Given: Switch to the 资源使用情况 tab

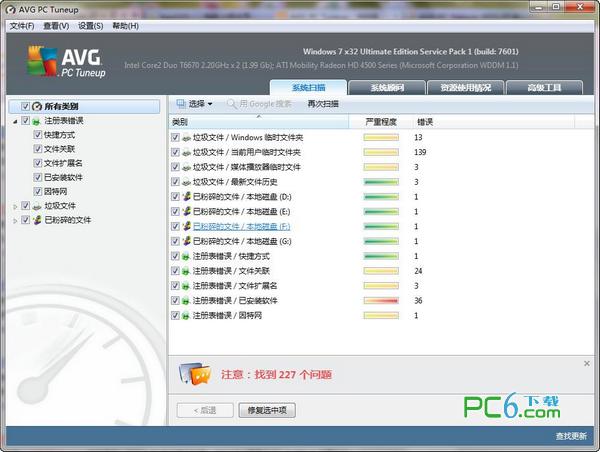Looking at the screenshot, I should tap(466, 88).
